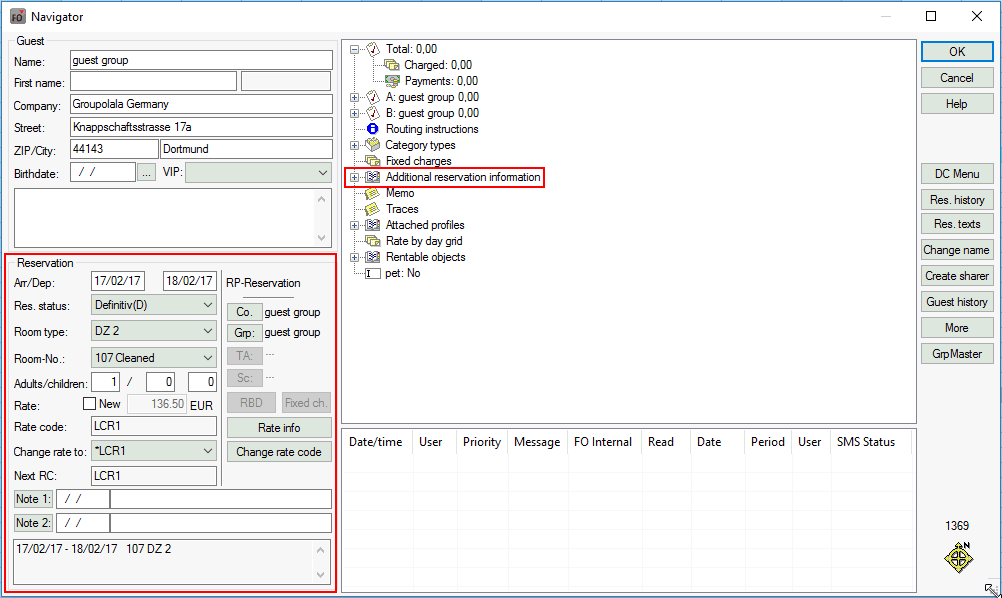Expand Additional reservation information node
Image resolution: width=1002 pixels, height=598 pixels.
pyautogui.click(x=355, y=177)
